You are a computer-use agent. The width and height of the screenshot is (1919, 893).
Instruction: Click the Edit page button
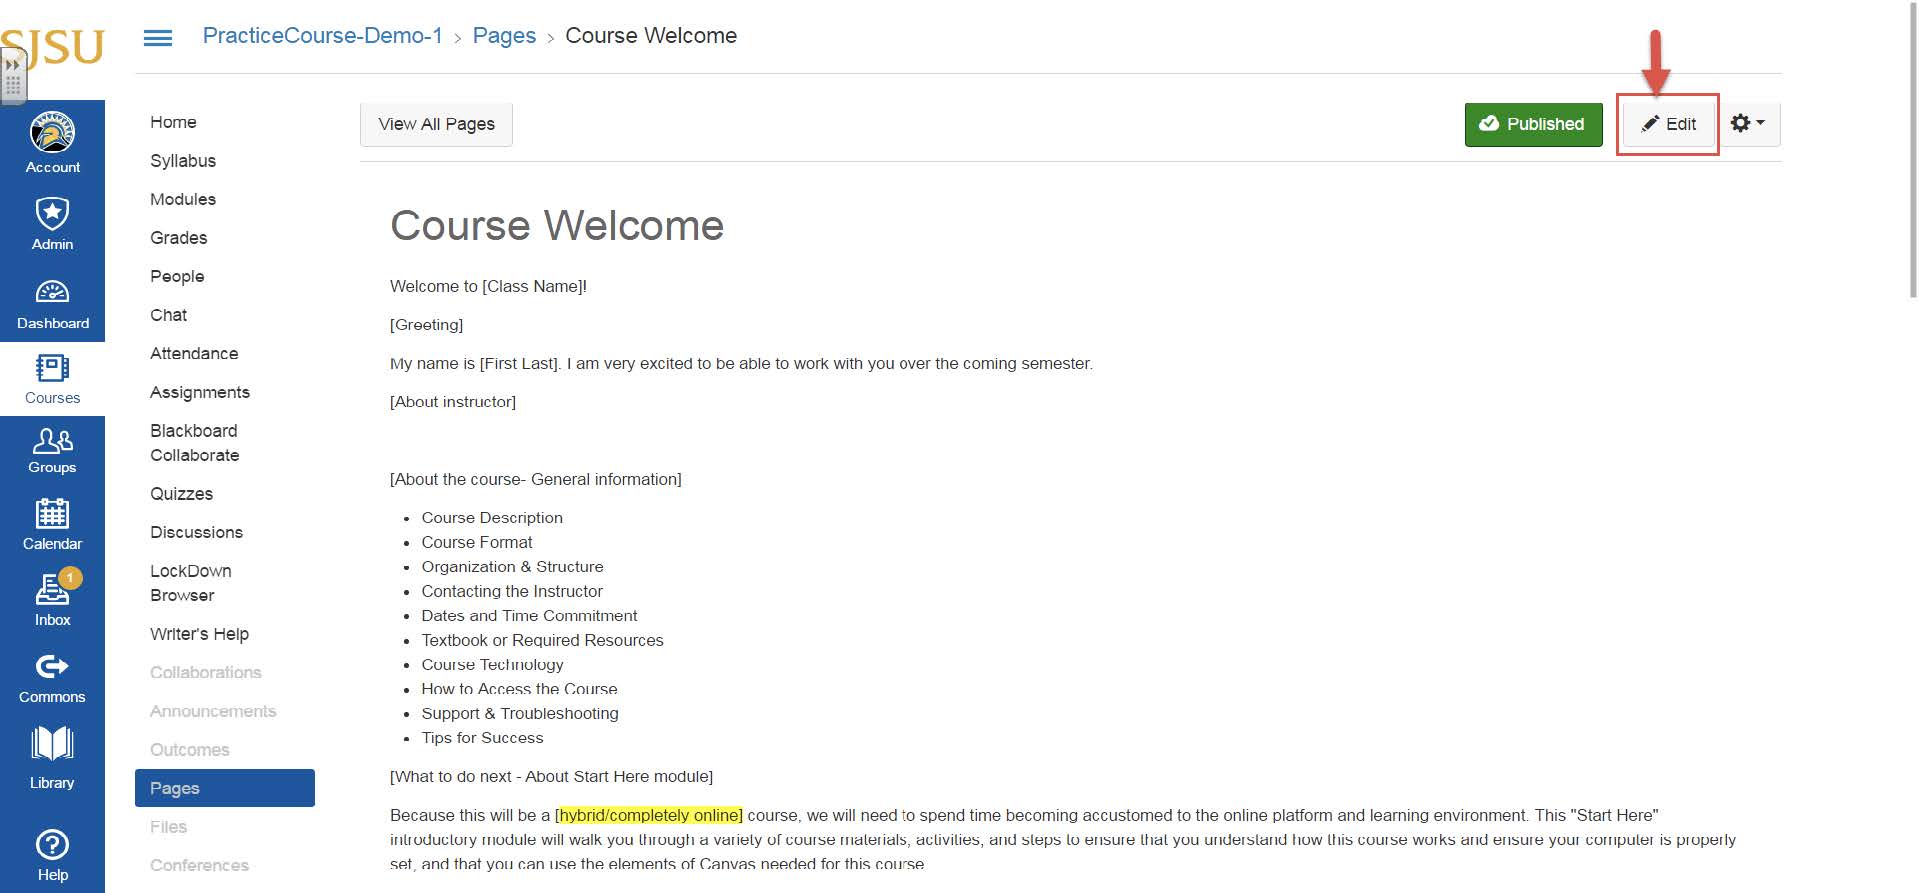coord(1668,124)
